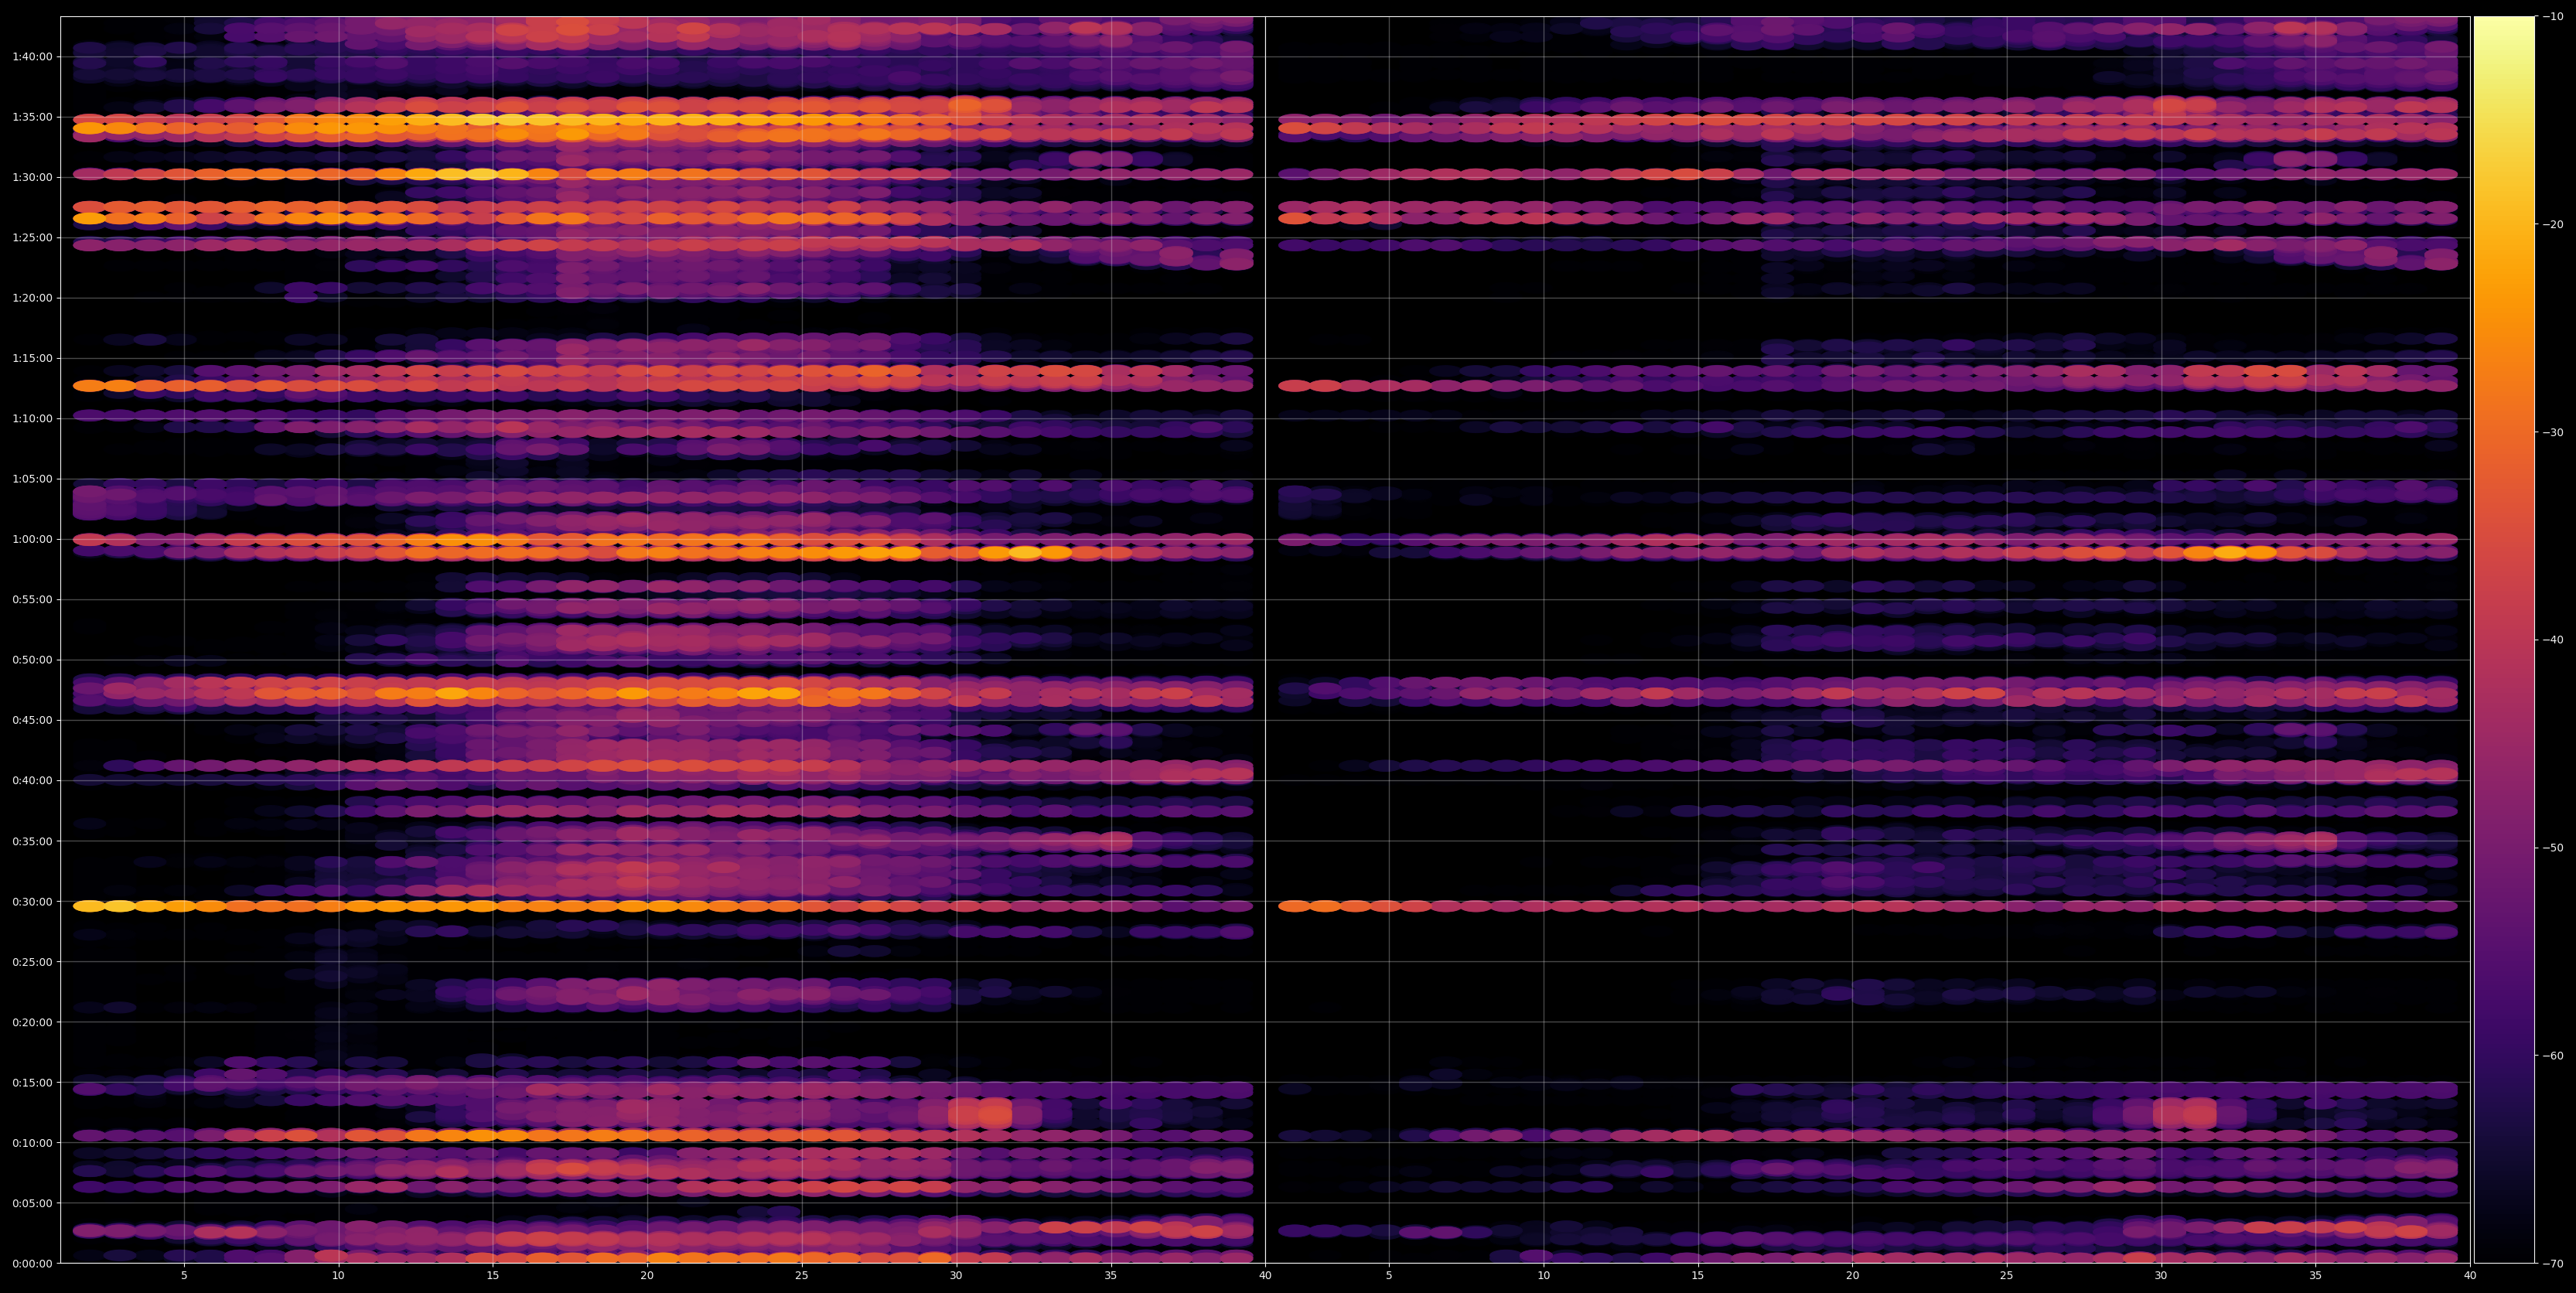Select the 0:45:00 time label

pyautogui.click(x=32, y=720)
